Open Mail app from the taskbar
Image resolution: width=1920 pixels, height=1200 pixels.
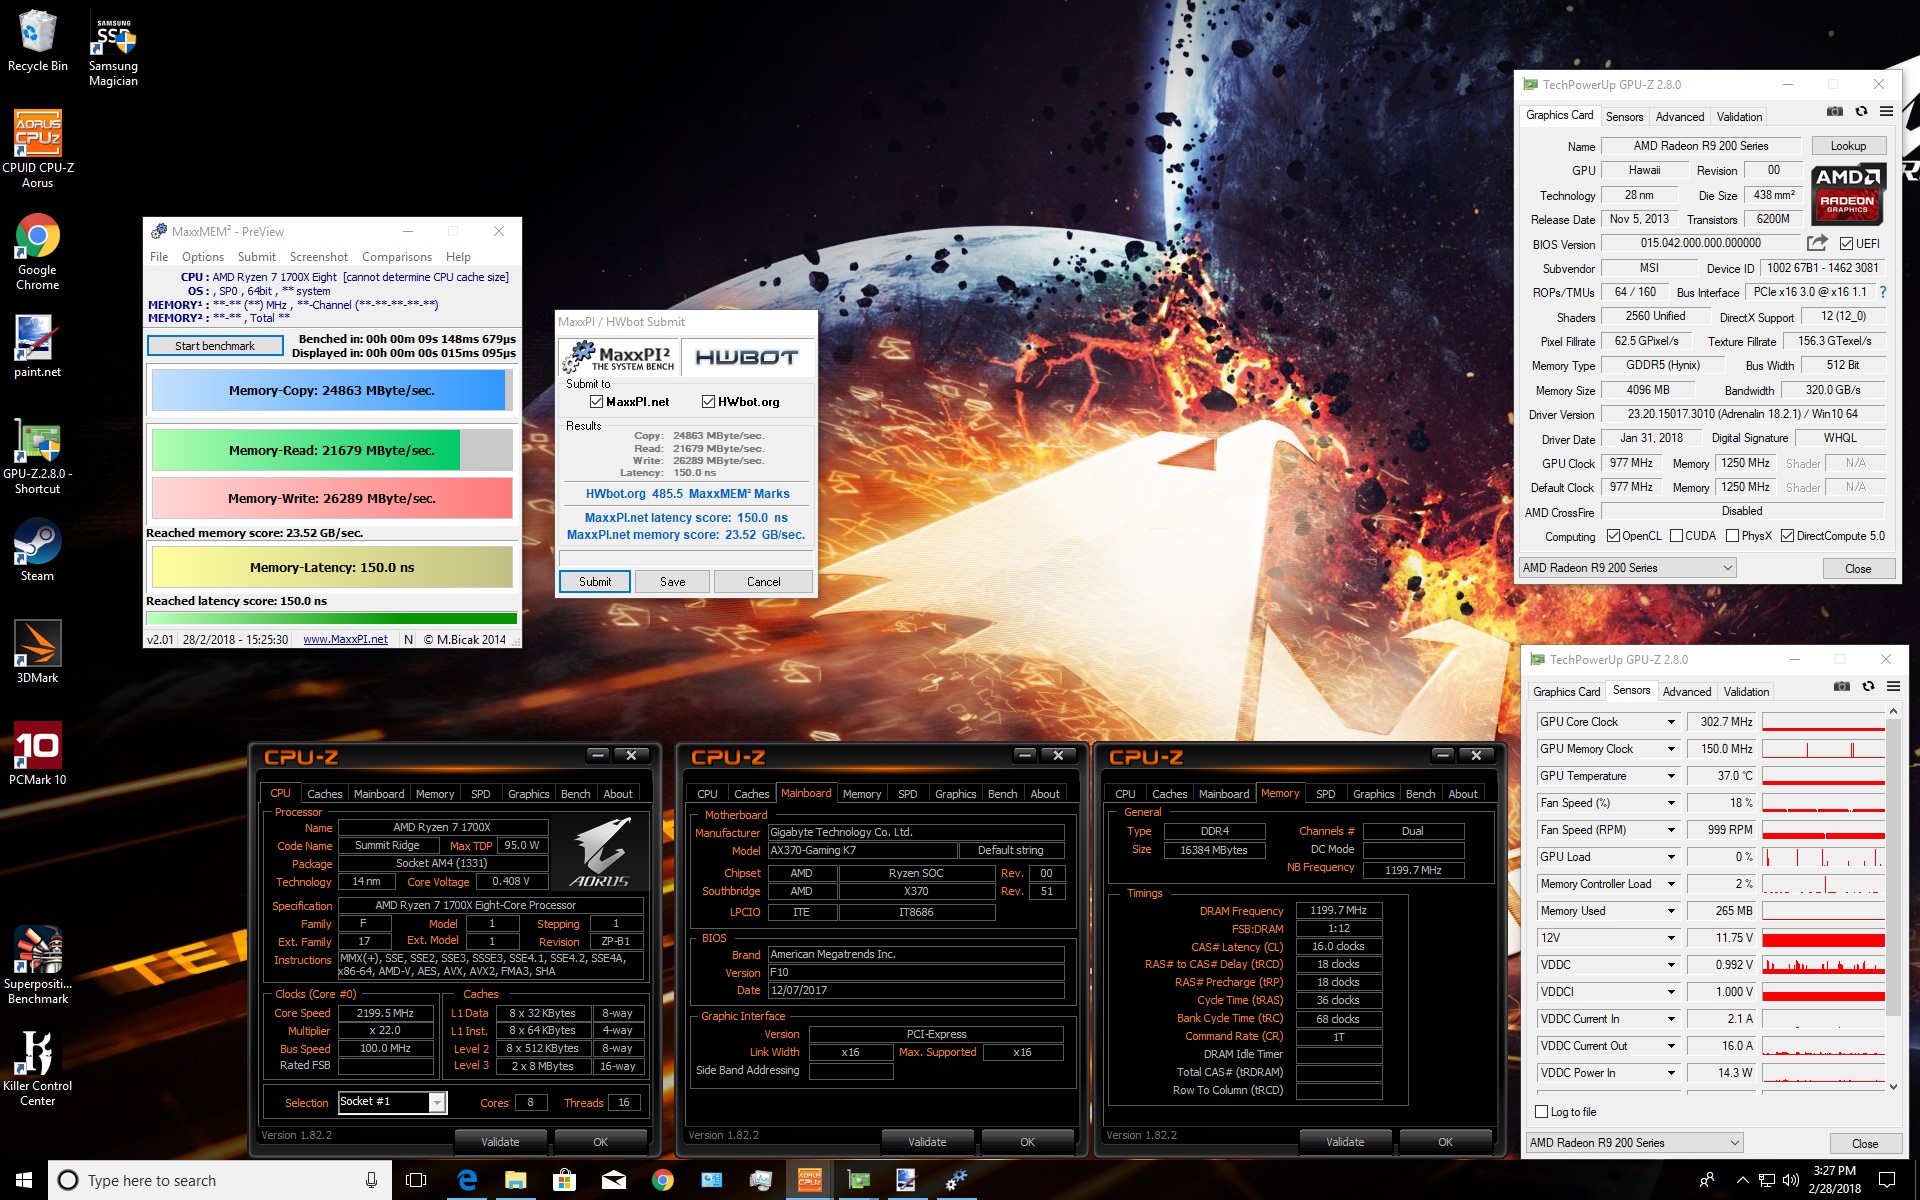point(613,1180)
